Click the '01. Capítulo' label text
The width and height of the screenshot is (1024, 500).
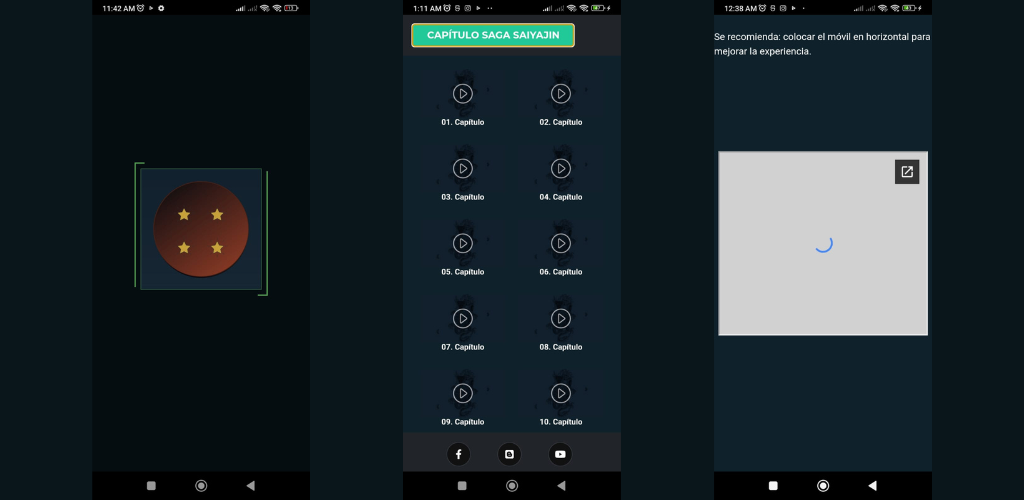coord(462,122)
